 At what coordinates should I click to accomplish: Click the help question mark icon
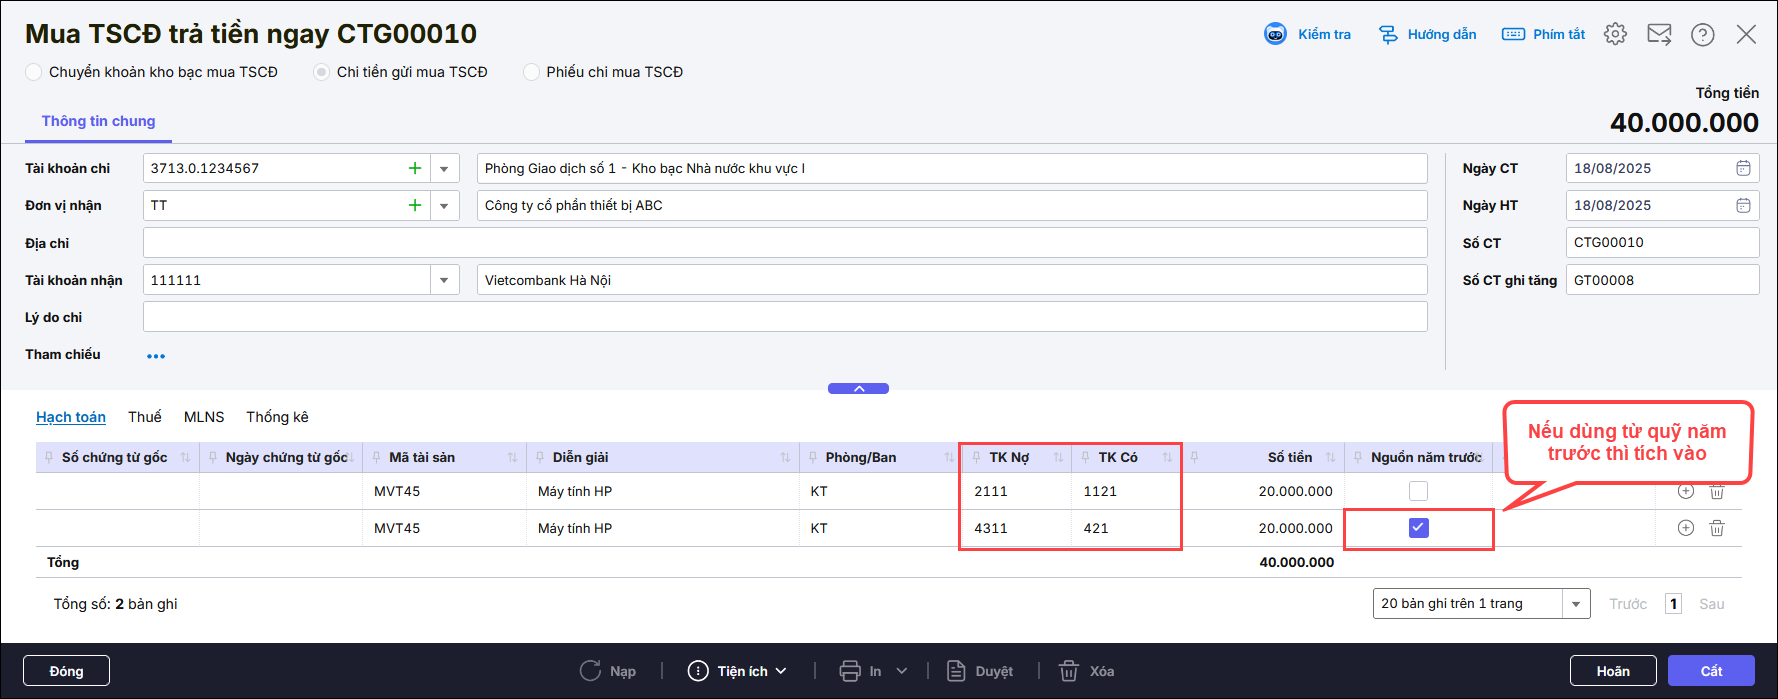[x=1702, y=34]
